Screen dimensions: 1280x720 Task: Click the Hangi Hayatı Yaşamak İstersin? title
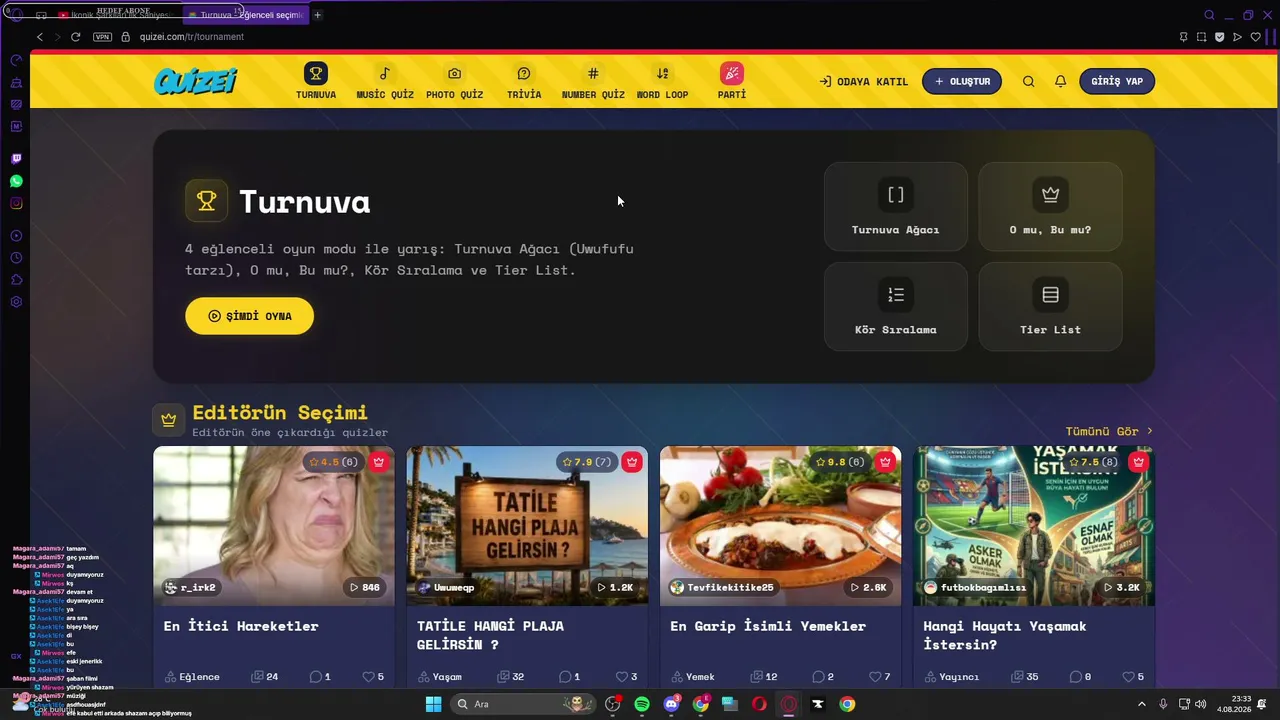[1004, 635]
